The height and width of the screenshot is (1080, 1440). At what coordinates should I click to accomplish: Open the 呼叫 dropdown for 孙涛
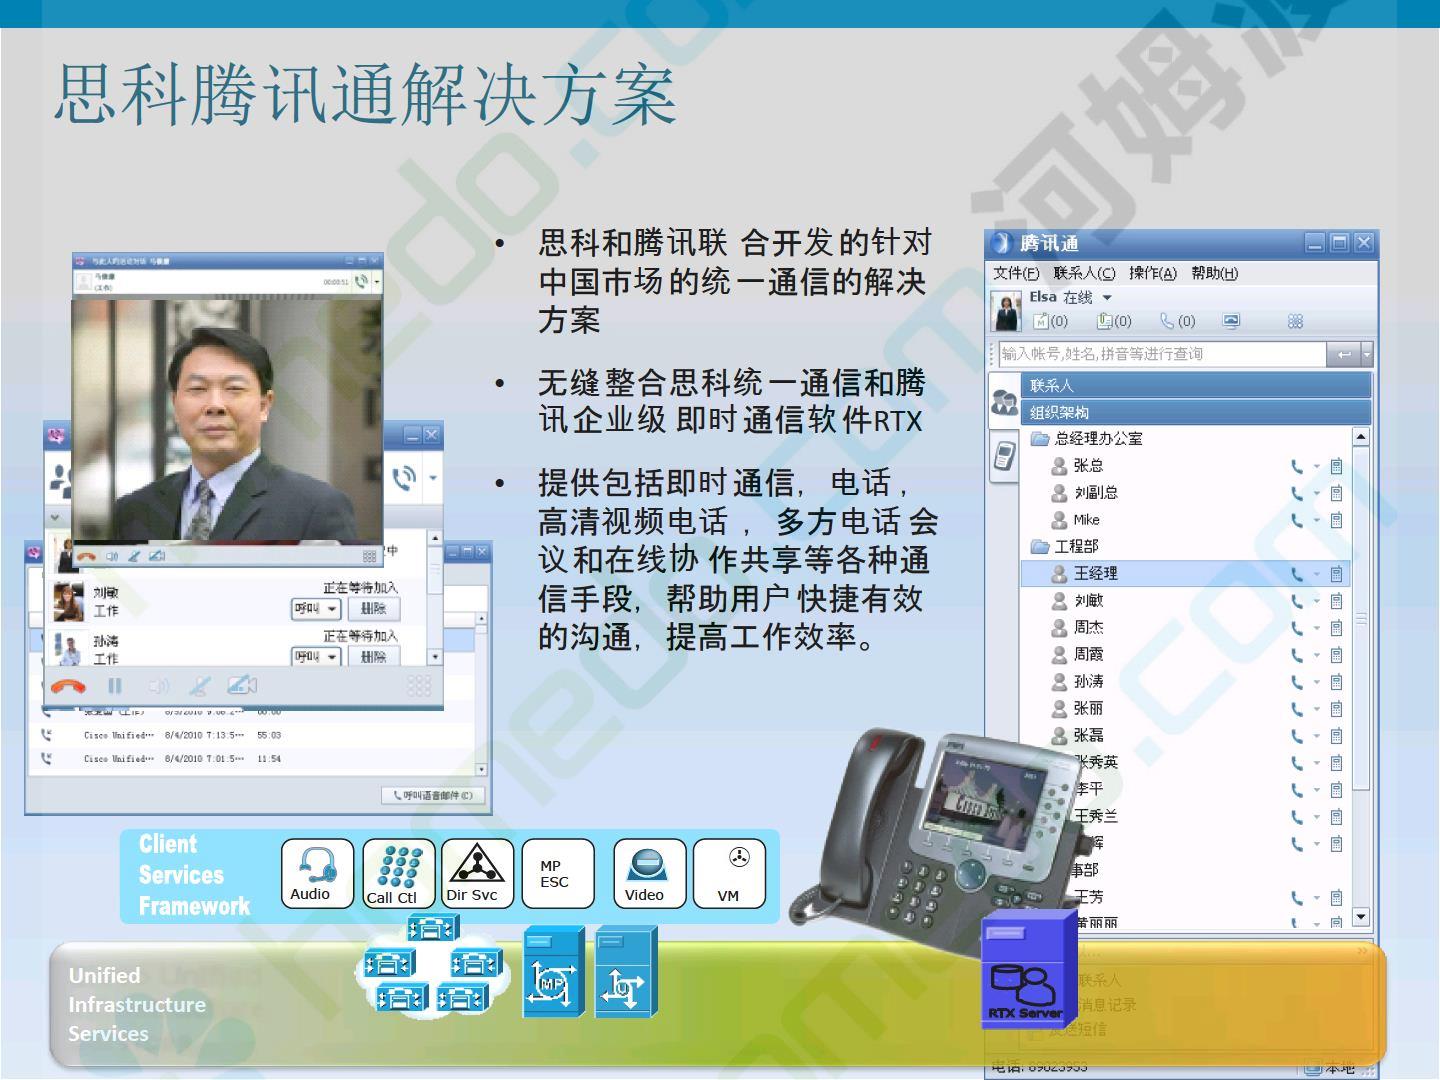click(x=316, y=656)
